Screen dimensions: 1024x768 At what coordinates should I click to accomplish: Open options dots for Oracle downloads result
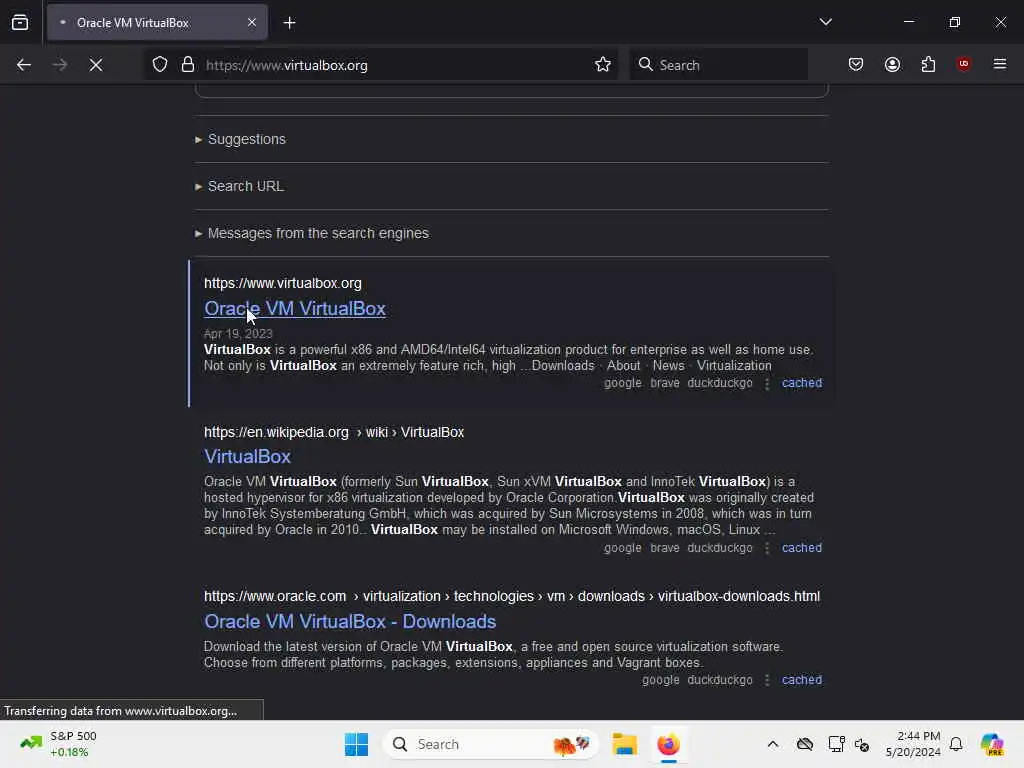click(x=767, y=680)
